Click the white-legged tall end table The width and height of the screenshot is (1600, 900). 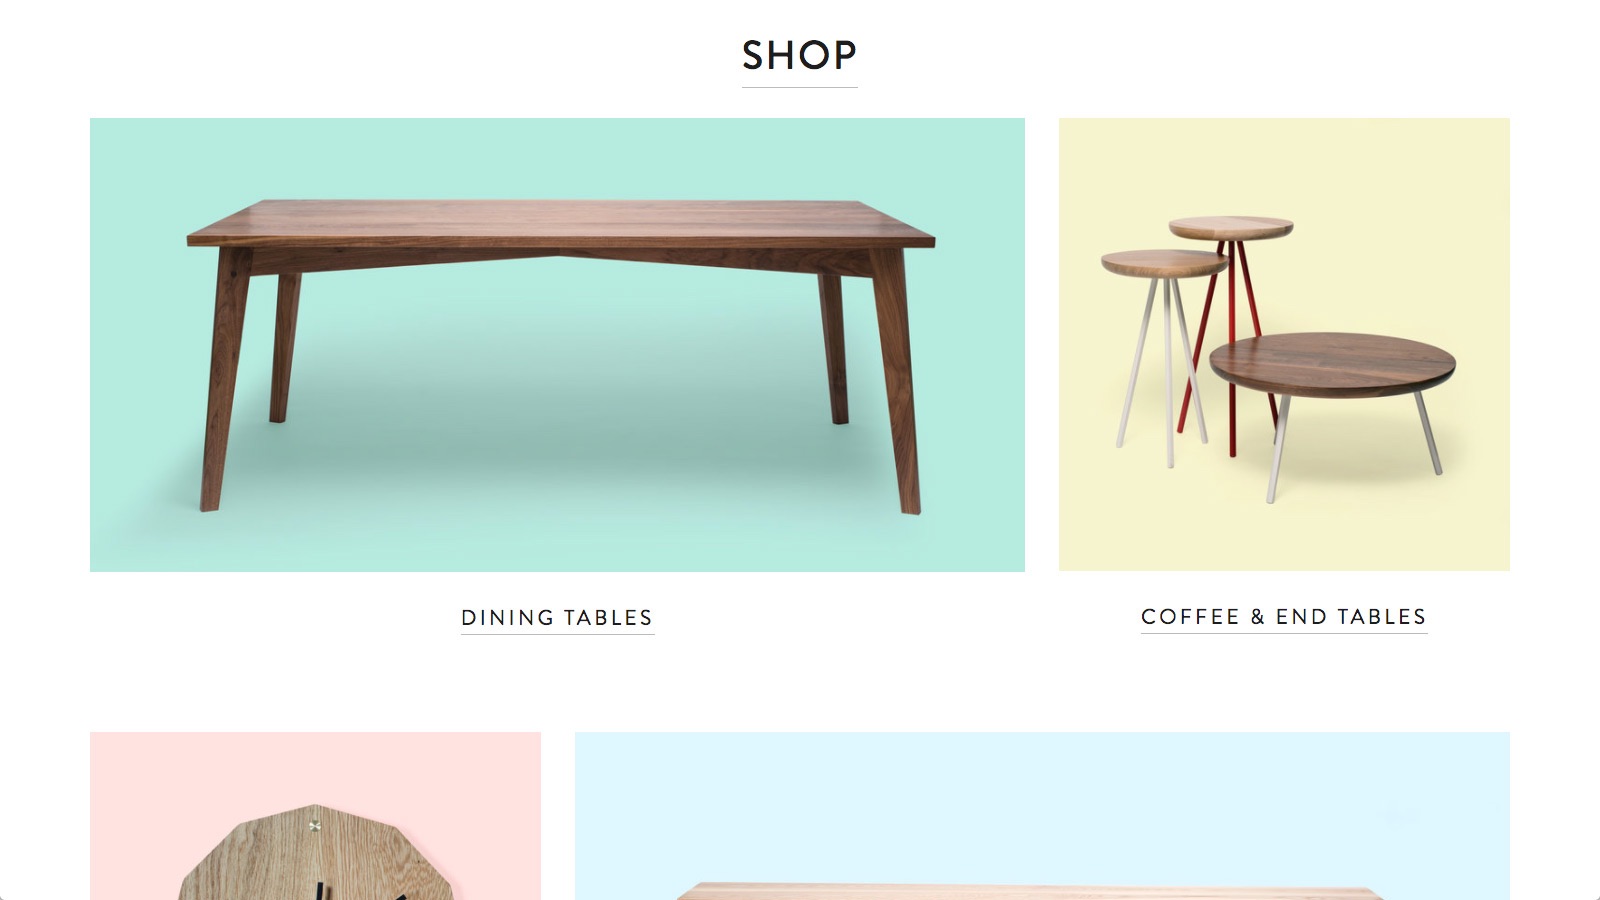point(1164,355)
